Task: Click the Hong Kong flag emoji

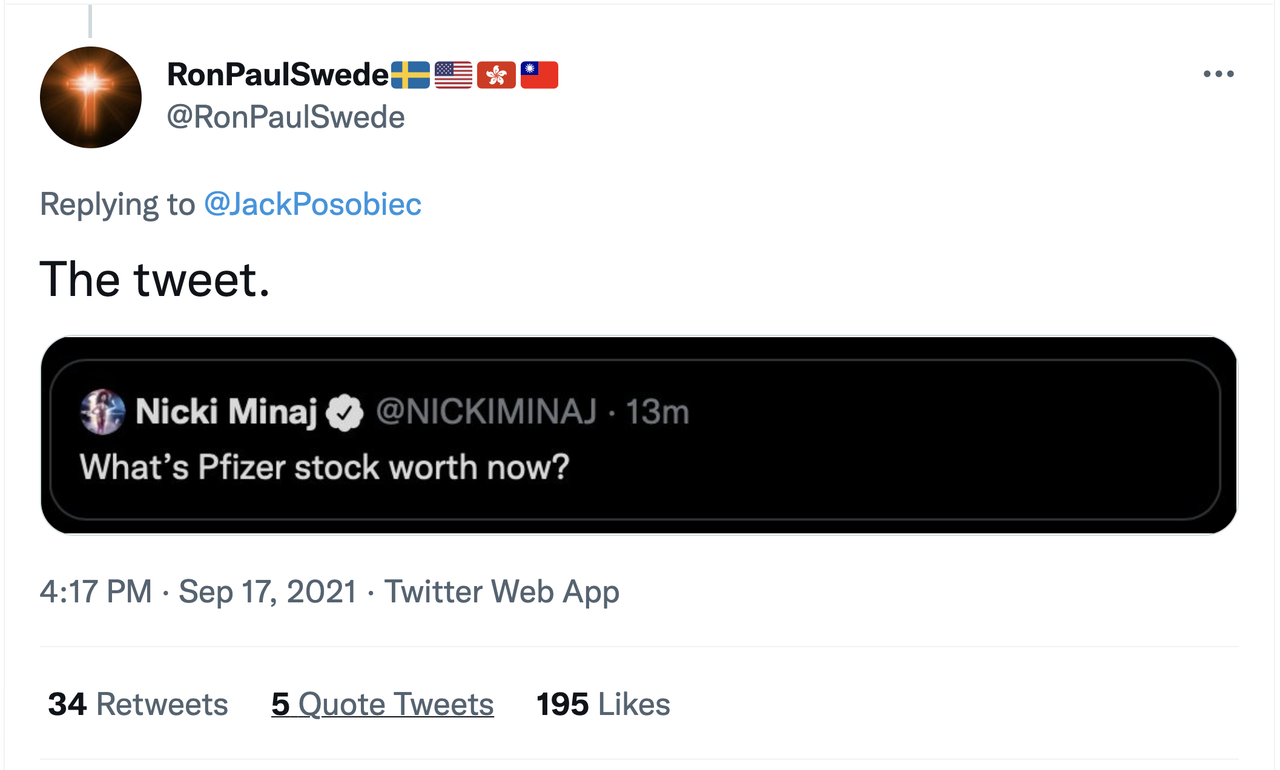Action: (x=496, y=75)
